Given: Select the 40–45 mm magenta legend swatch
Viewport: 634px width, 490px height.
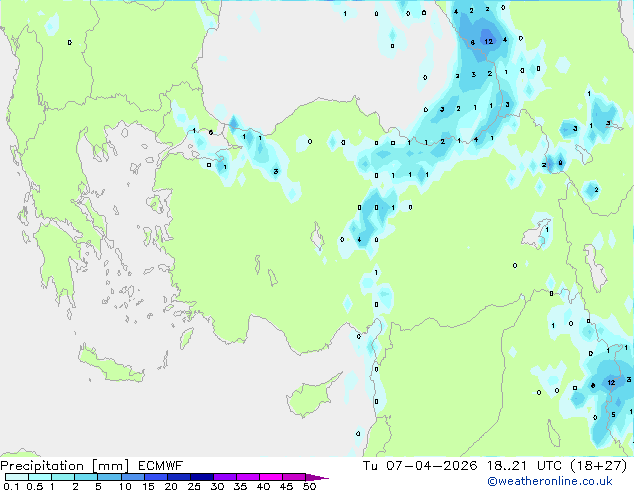Looking at the screenshot, I should pyautogui.click(x=271, y=477).
